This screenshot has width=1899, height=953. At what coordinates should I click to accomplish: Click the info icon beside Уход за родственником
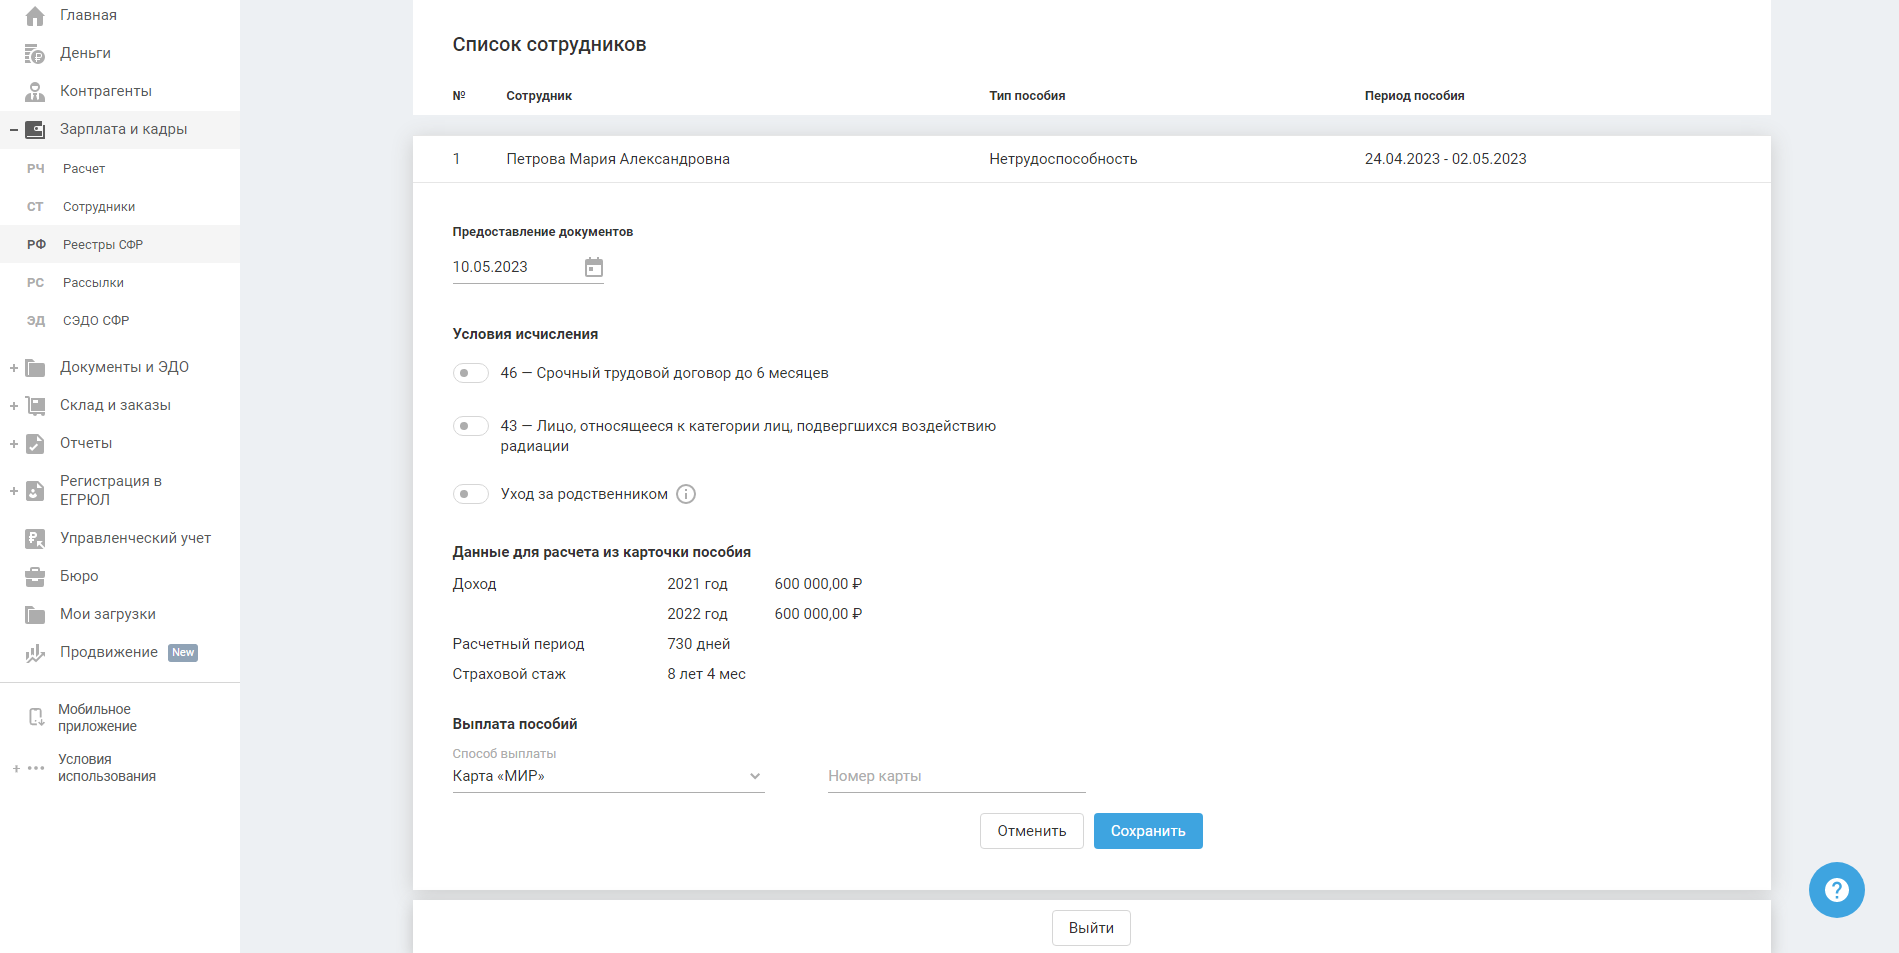click(686, 494)
